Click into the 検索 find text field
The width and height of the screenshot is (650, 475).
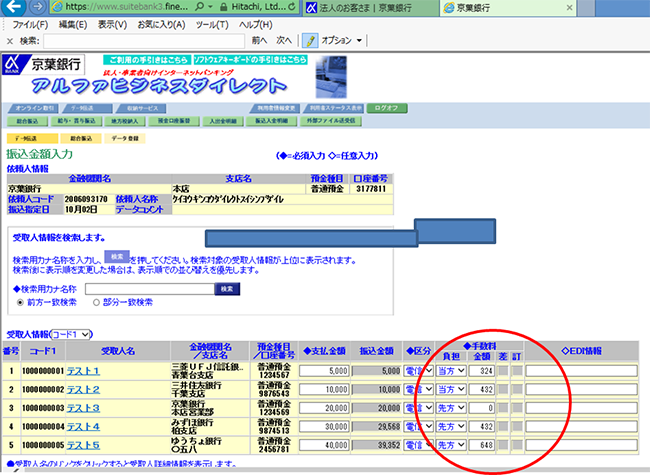pos(144,41)
